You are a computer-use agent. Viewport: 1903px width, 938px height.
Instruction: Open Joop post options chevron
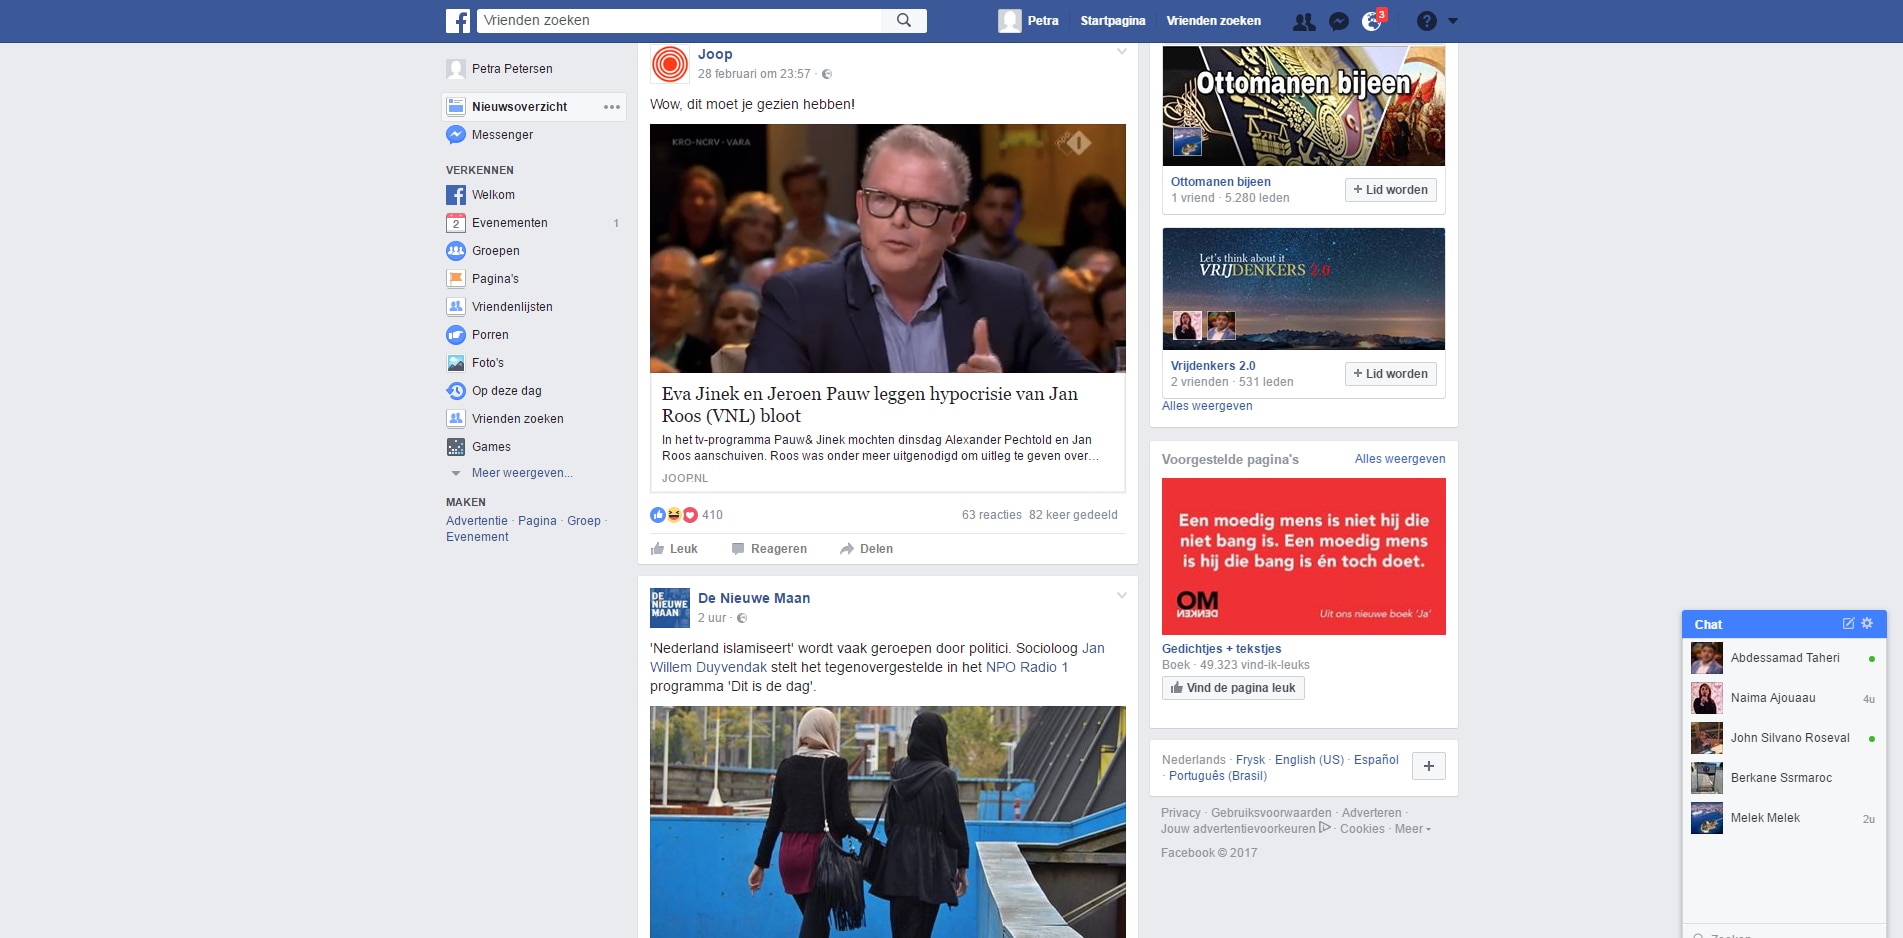coord(1122,52)
